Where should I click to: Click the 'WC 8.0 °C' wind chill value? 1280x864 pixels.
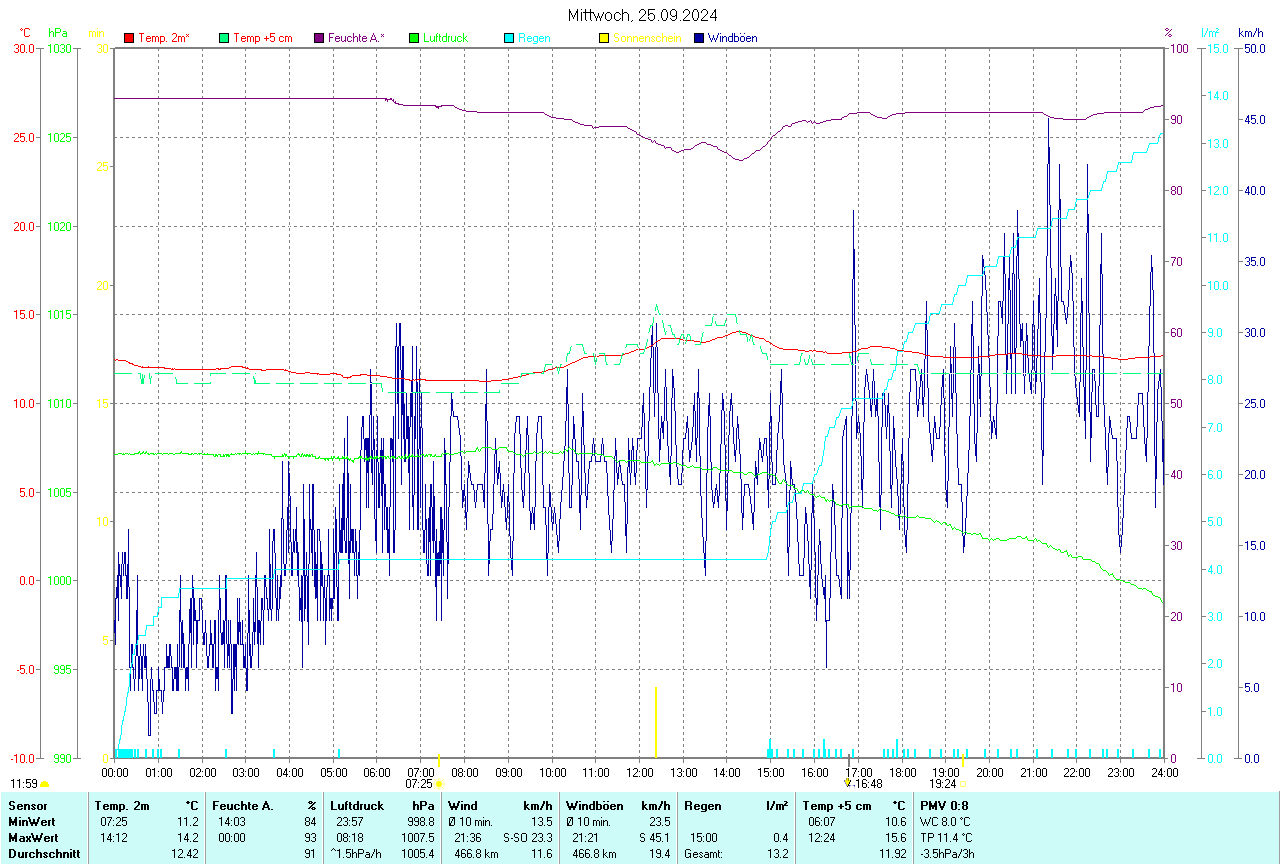[946, 821]
